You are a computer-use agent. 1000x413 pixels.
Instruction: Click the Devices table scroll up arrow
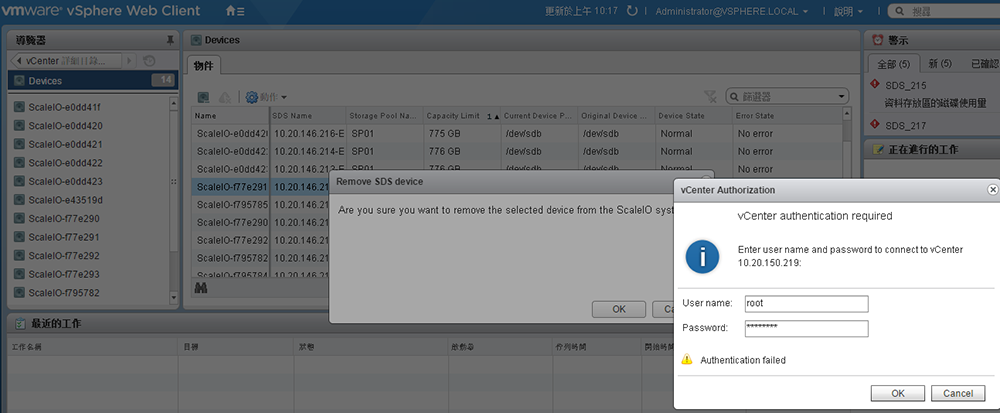point(846,113)
